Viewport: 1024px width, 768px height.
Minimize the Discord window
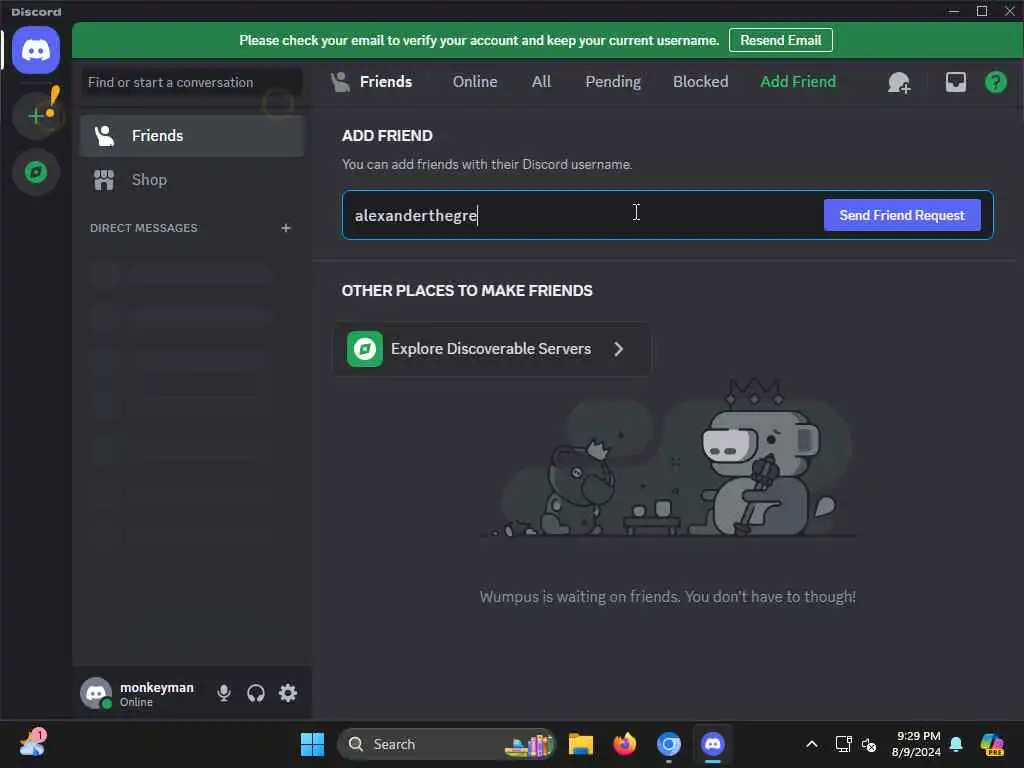(953, 11)
